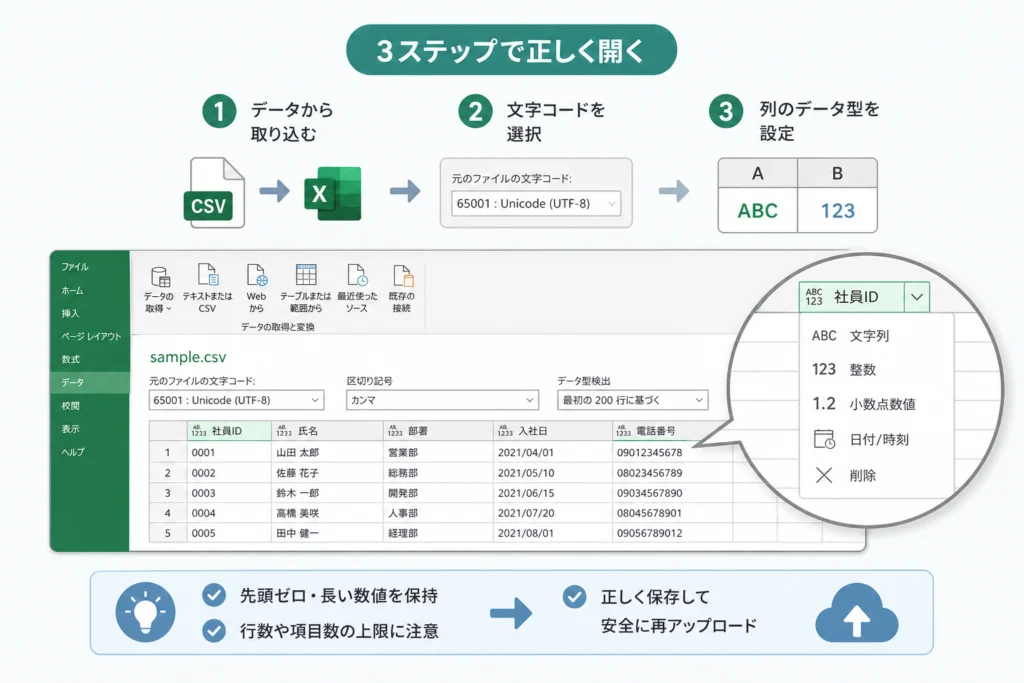Viewport: 1024px width, 683px height.
Task: Choose 小数点数値 in the type menu
Action: pos(876,404)
